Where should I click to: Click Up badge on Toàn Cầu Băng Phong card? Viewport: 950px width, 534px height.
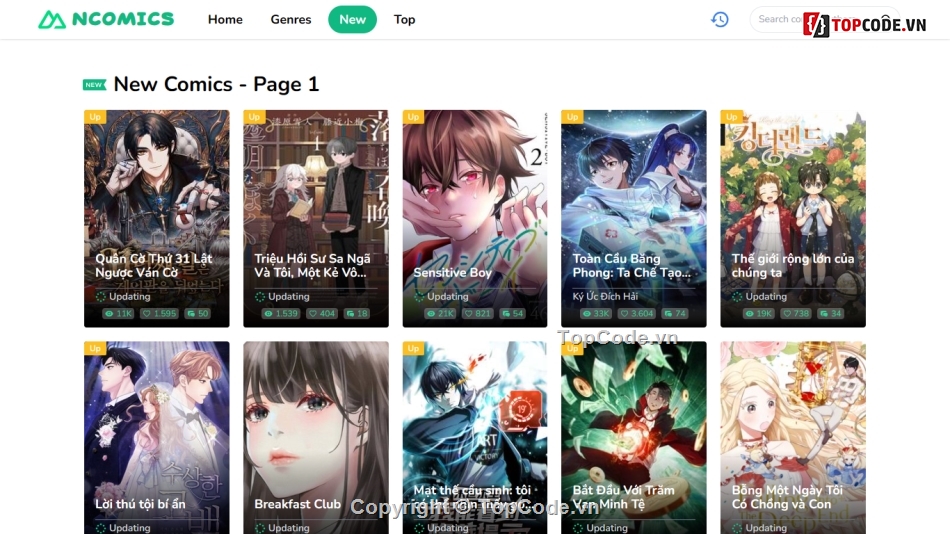[573, 116]
